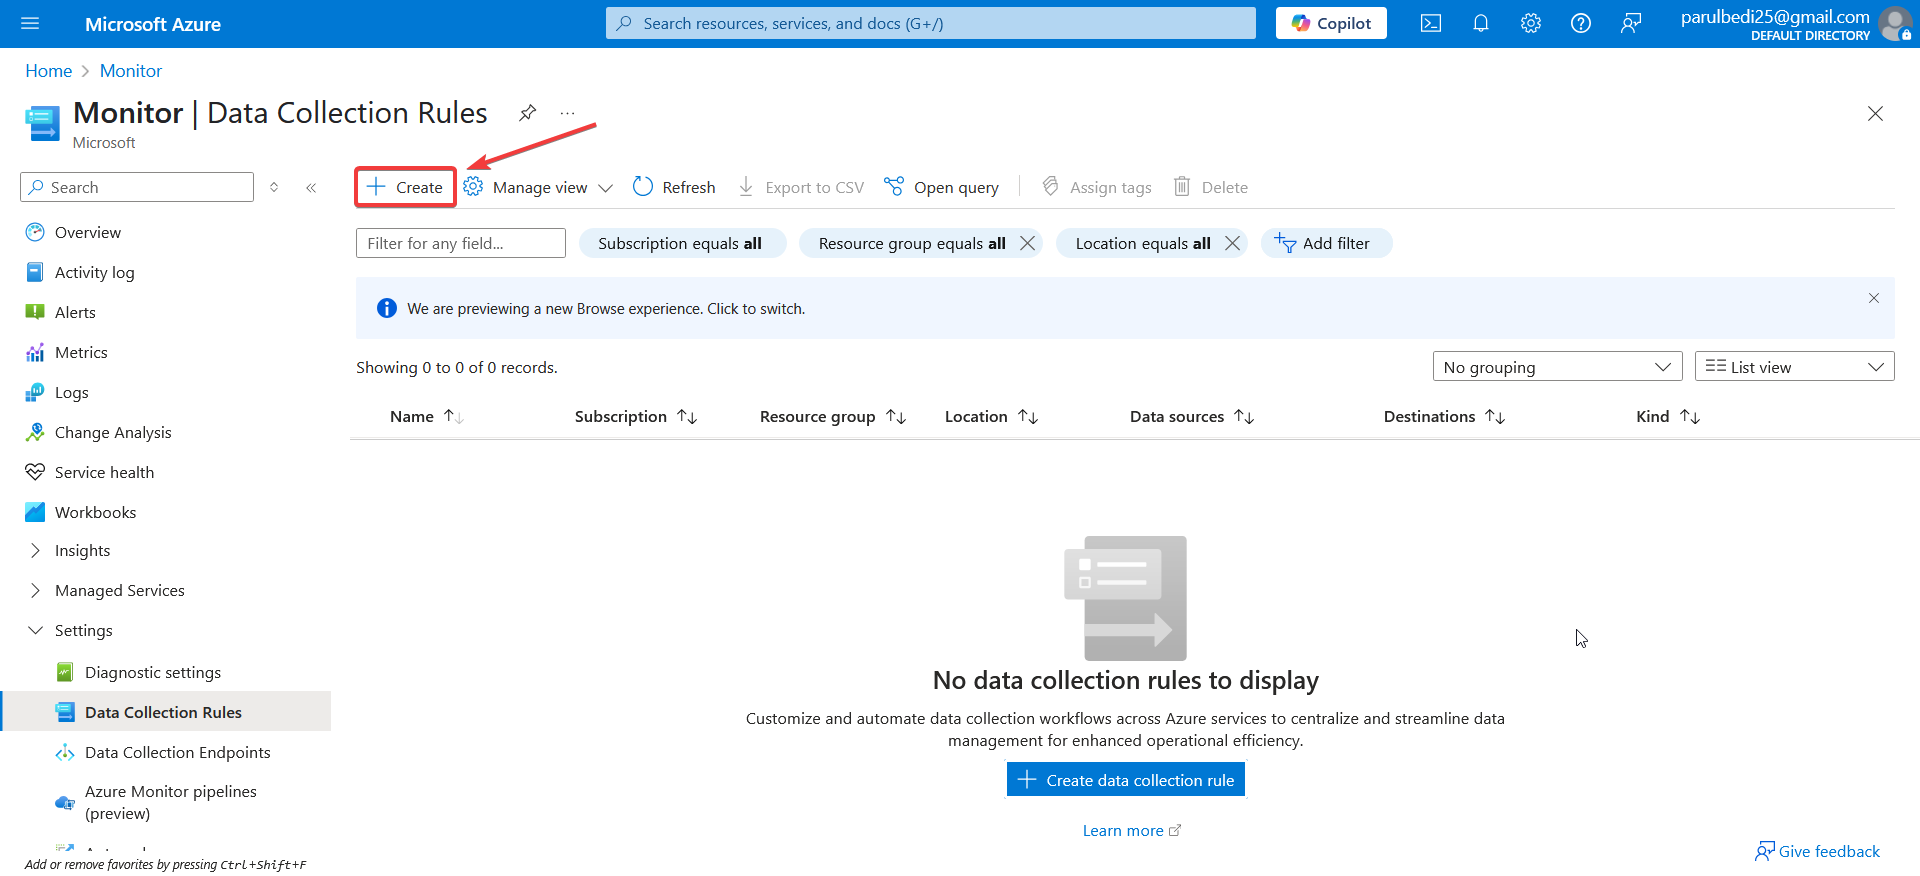Click the sidebar Search box

click(x=137, y=188)
